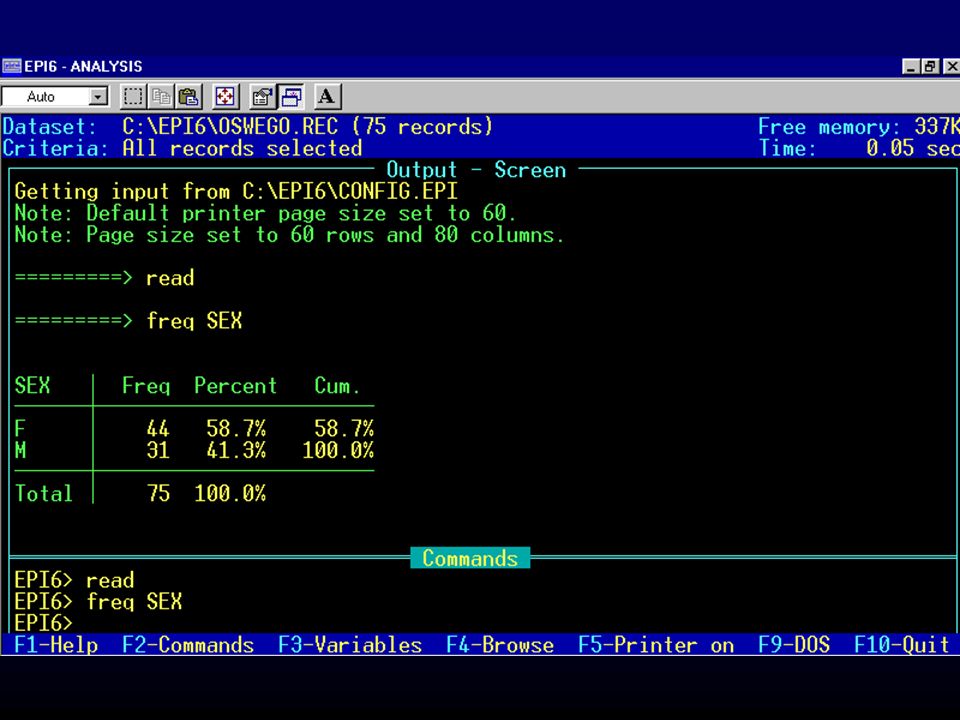Screen dimensions: 960x720
Task: Click the Font 'A' toolbar icon
Action: 326,97
